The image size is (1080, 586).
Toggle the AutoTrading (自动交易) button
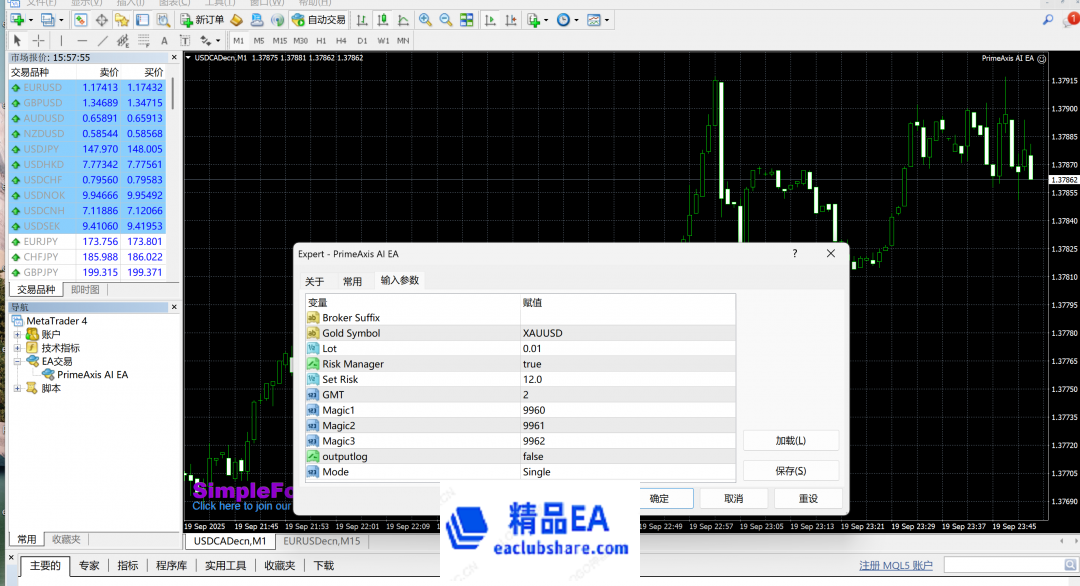[319, 20]
